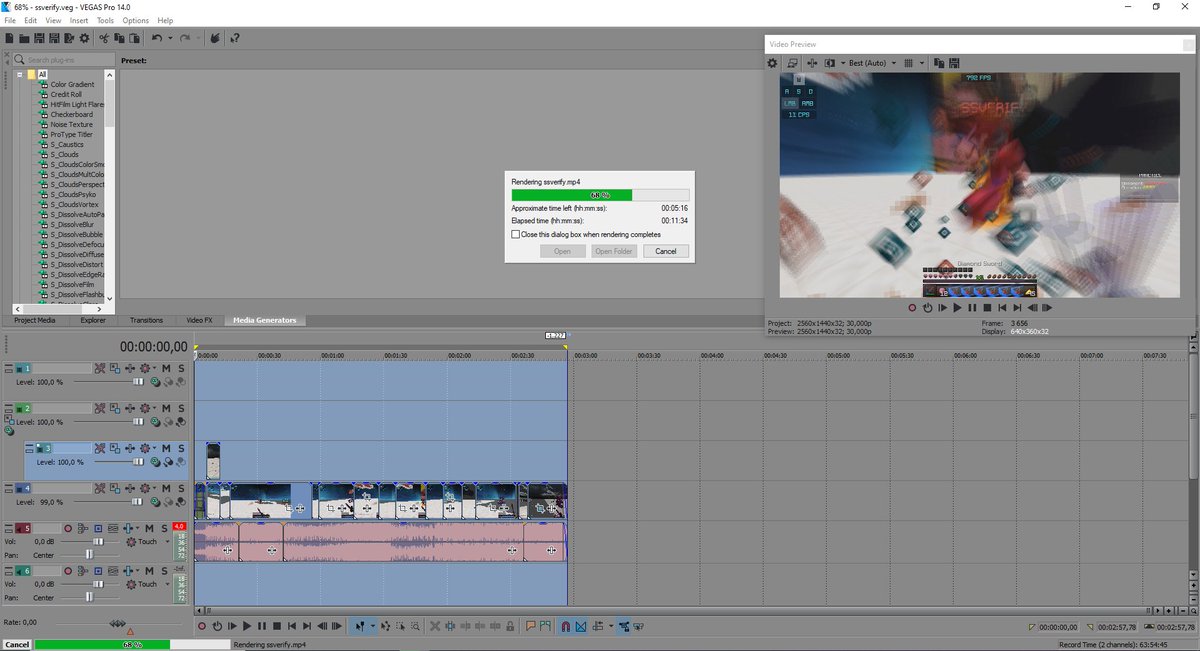Click the Insert Region icon
Viewport: 1200px width, 651px height.
(x=545, y=626)
